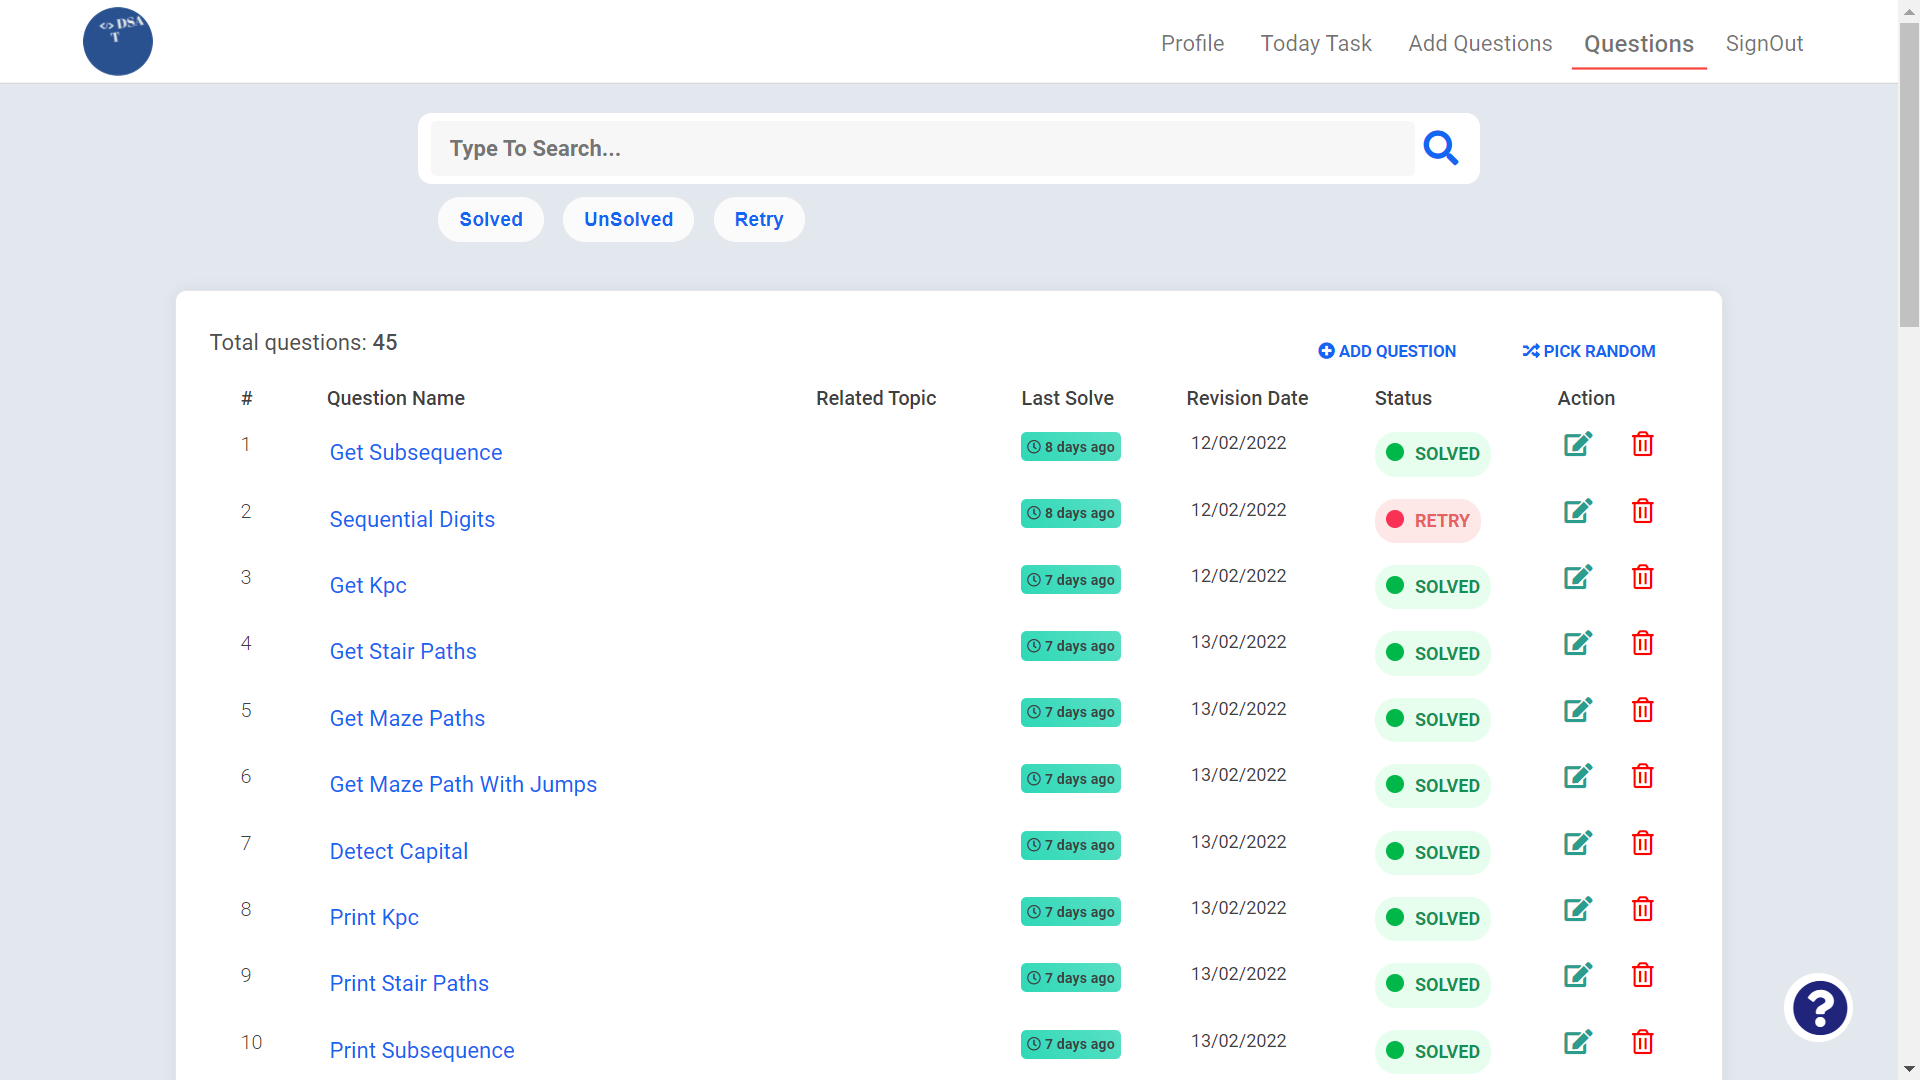Delete the Print Kpc question
1920x1080 pixels.
click(1642, 909)
